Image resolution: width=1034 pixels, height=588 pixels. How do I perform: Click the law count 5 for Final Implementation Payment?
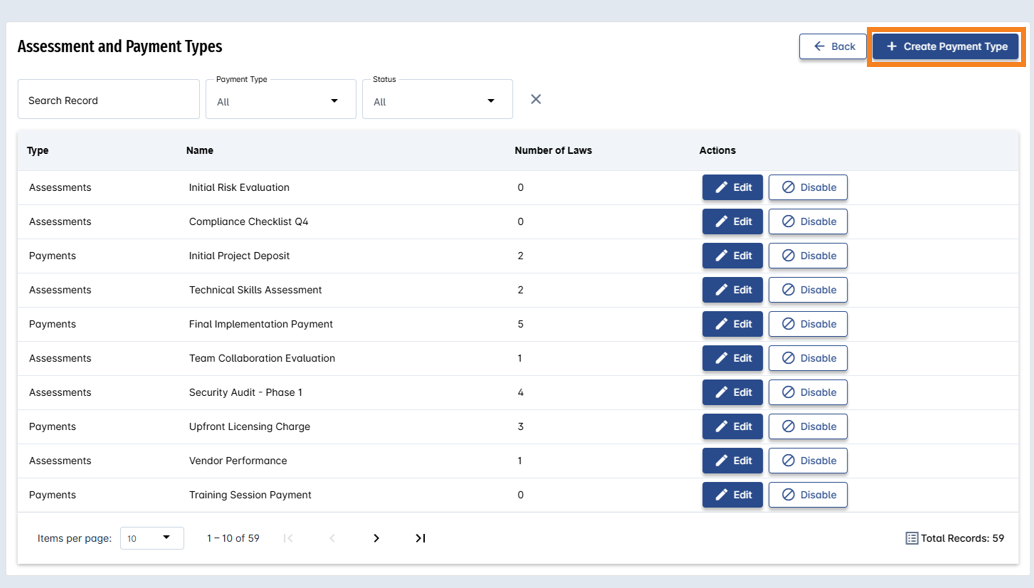pos(520,324)
